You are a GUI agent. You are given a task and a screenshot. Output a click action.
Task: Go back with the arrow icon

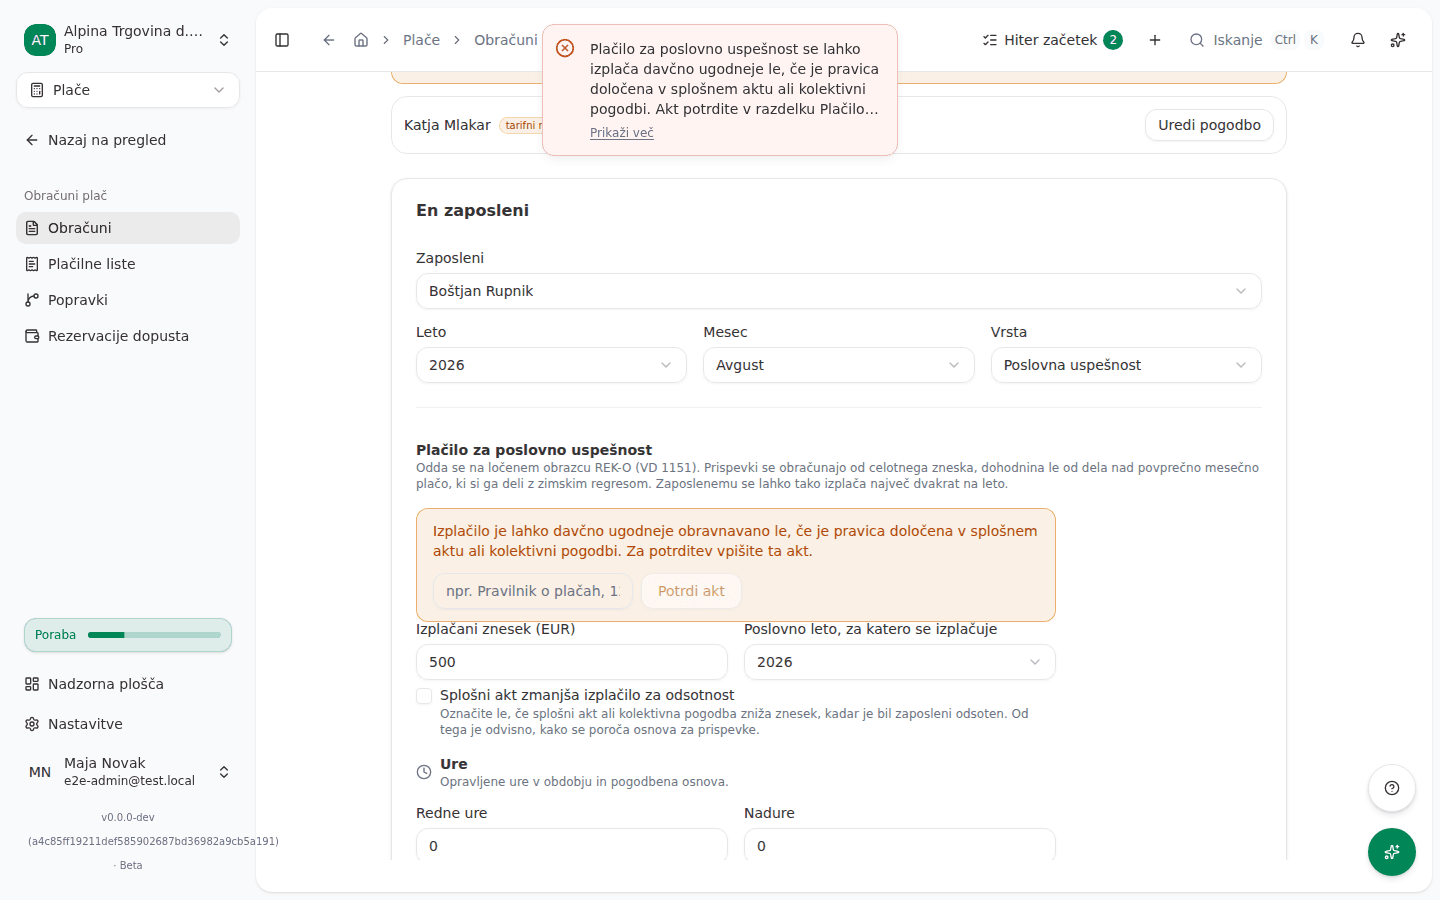[328, 40]
